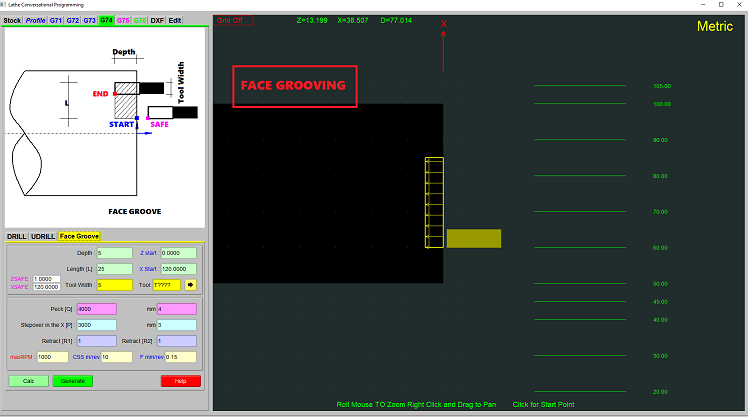Click the Depth input field
The image size is (748, 417).
114,253
